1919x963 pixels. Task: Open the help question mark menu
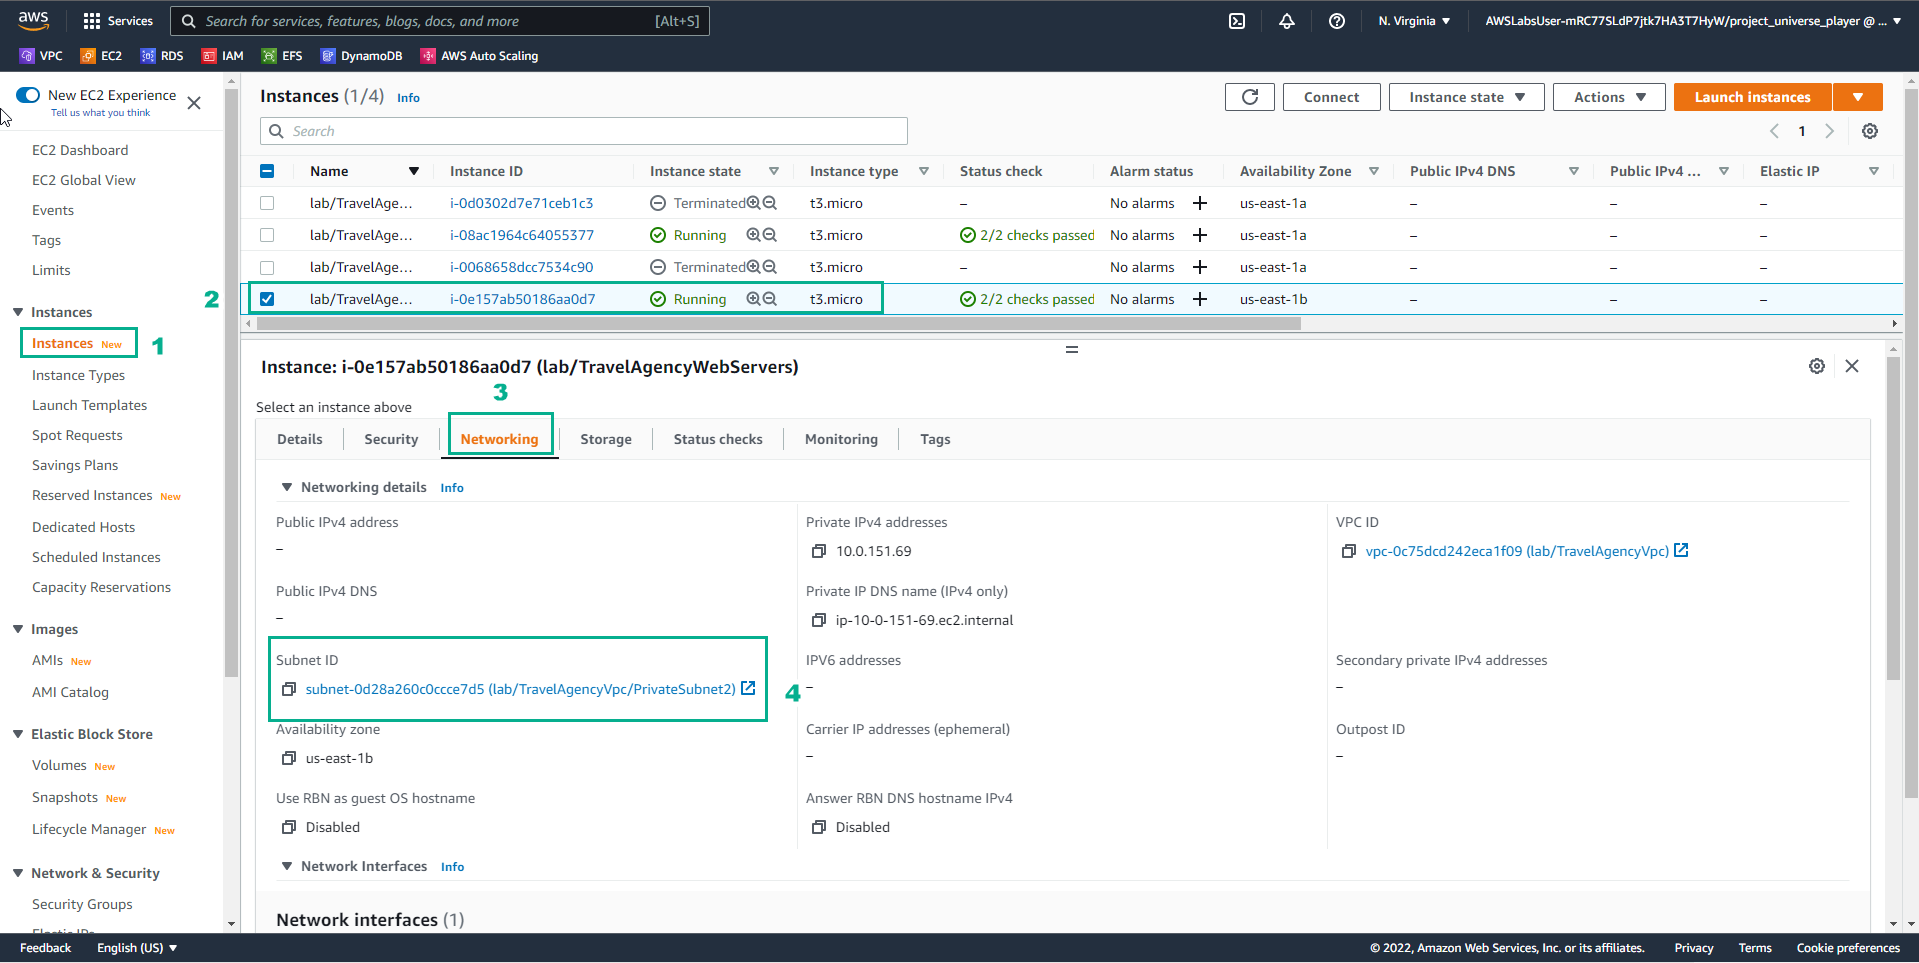coord(1337,21)
